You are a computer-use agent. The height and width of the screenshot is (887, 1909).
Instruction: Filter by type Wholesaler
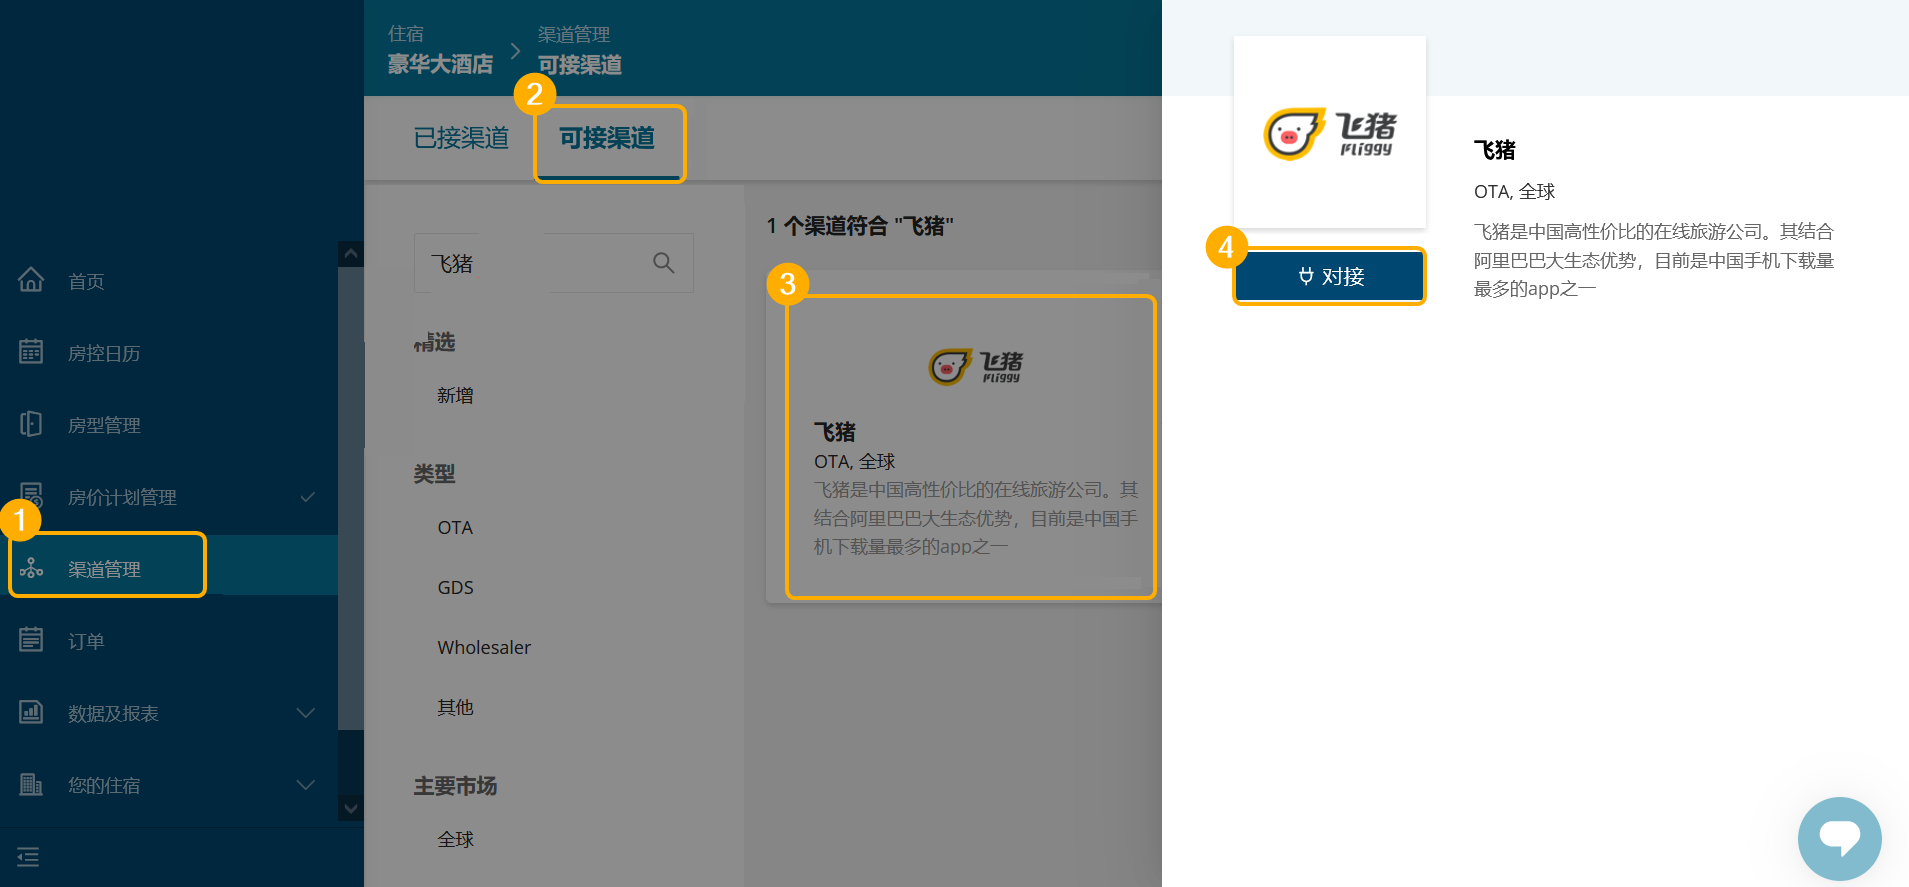484,648
